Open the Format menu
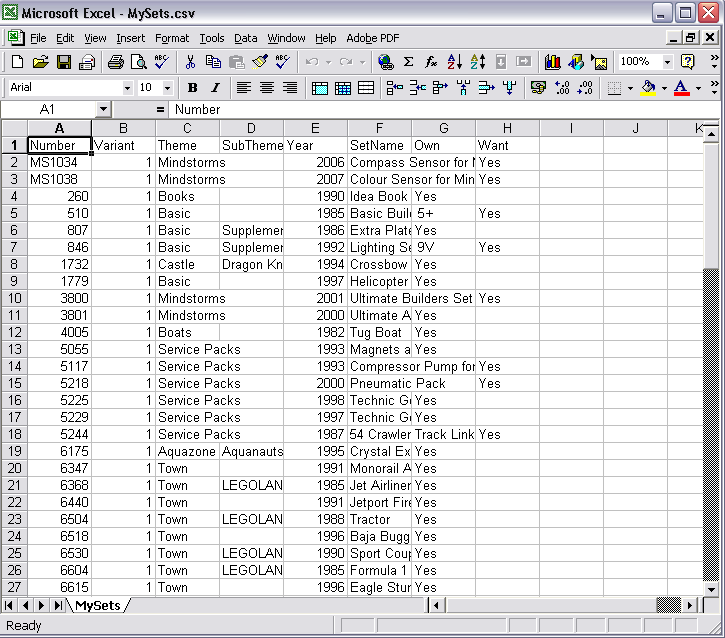725x638 pixels. point(172,38)
